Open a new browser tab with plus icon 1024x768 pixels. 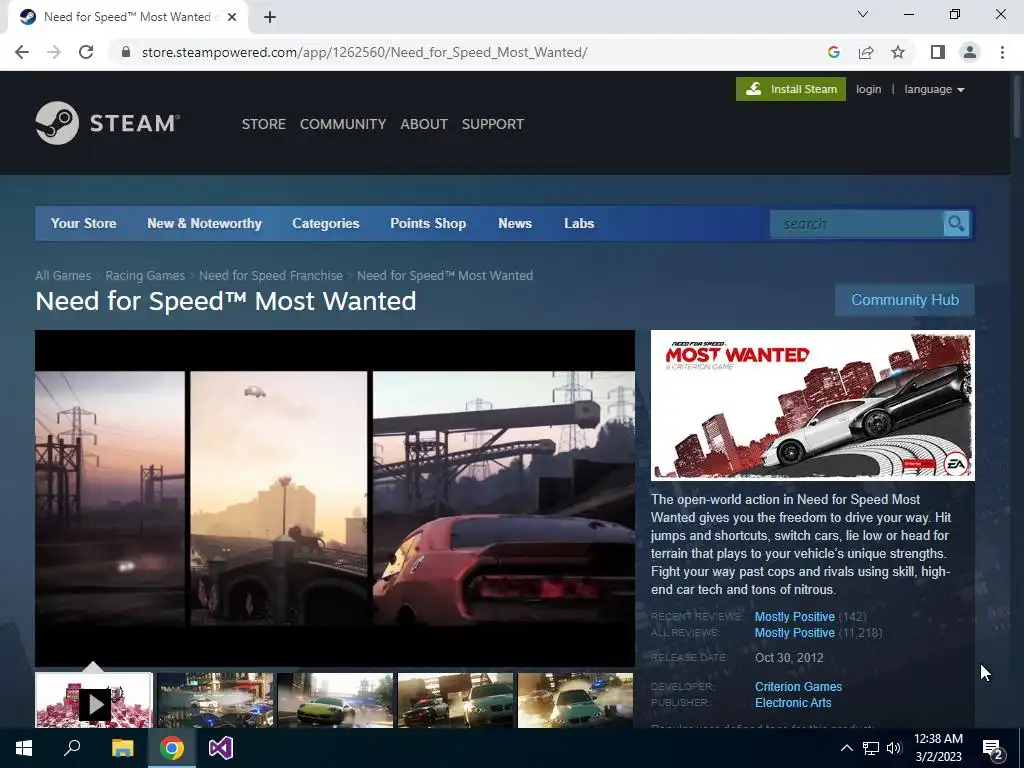click(270, 18)
